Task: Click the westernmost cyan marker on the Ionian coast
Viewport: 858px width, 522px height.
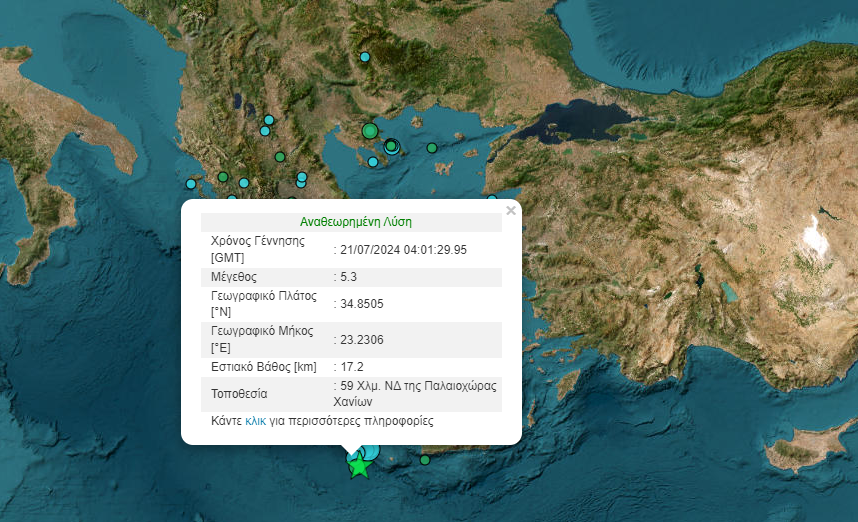Action: (191, 184)
